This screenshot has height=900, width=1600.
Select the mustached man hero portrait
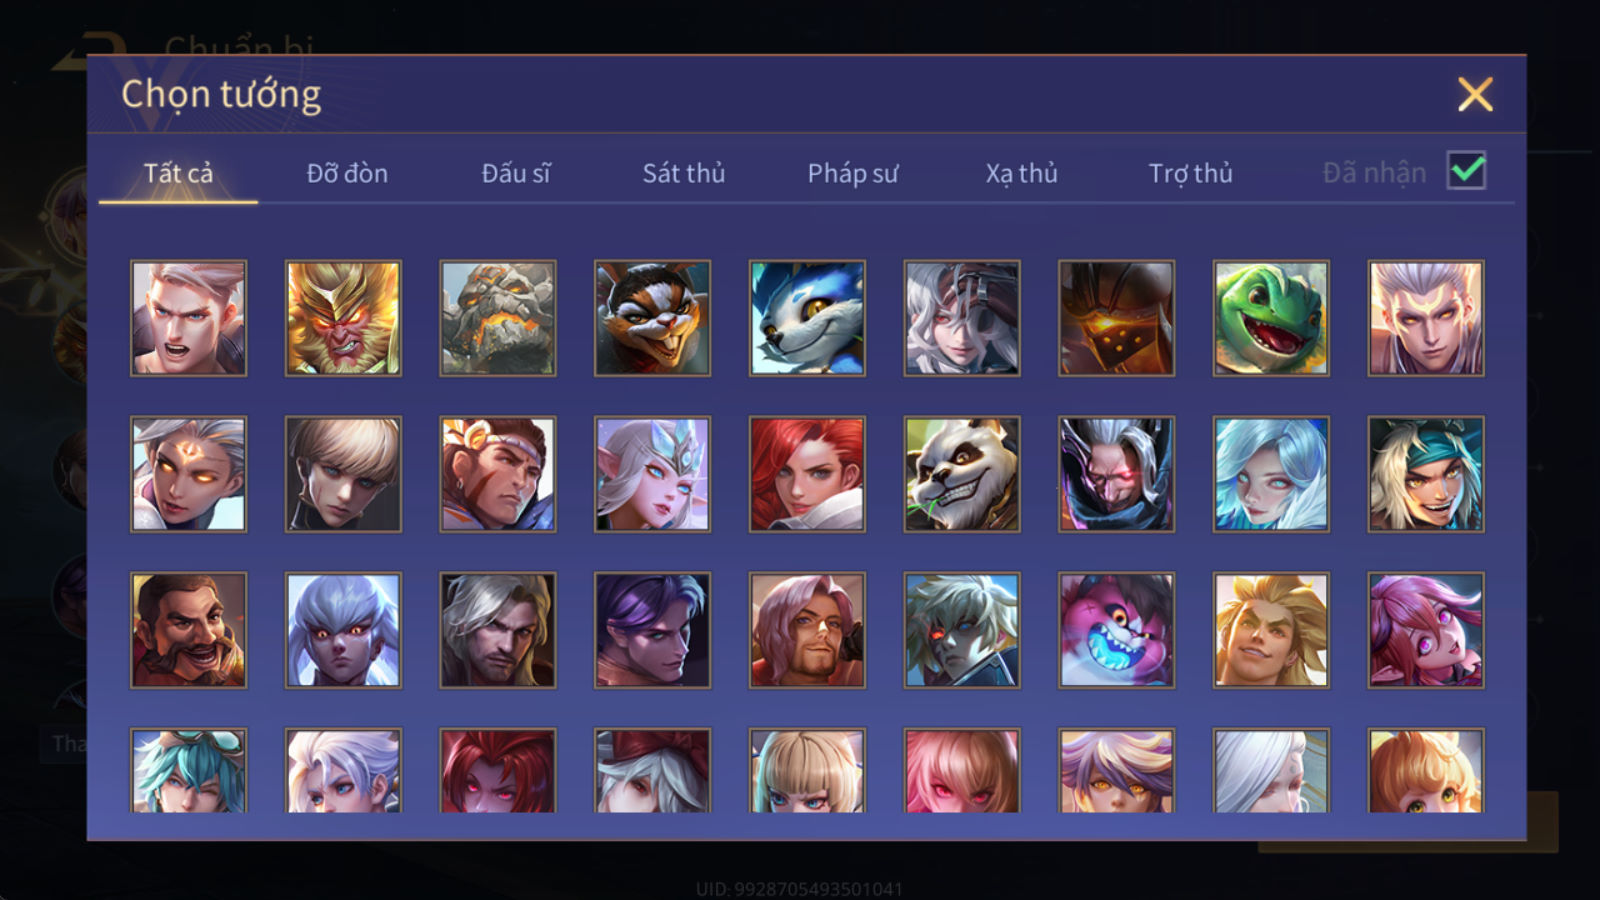point(188,630)
